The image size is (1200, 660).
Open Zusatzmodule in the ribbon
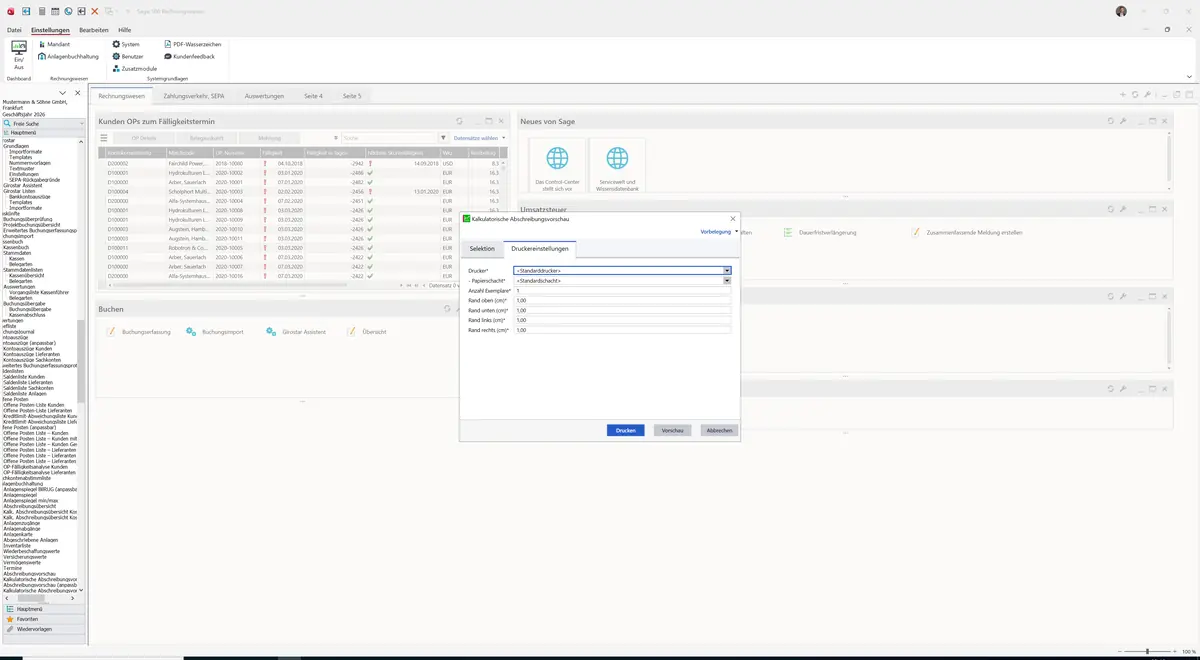[134, 68]
